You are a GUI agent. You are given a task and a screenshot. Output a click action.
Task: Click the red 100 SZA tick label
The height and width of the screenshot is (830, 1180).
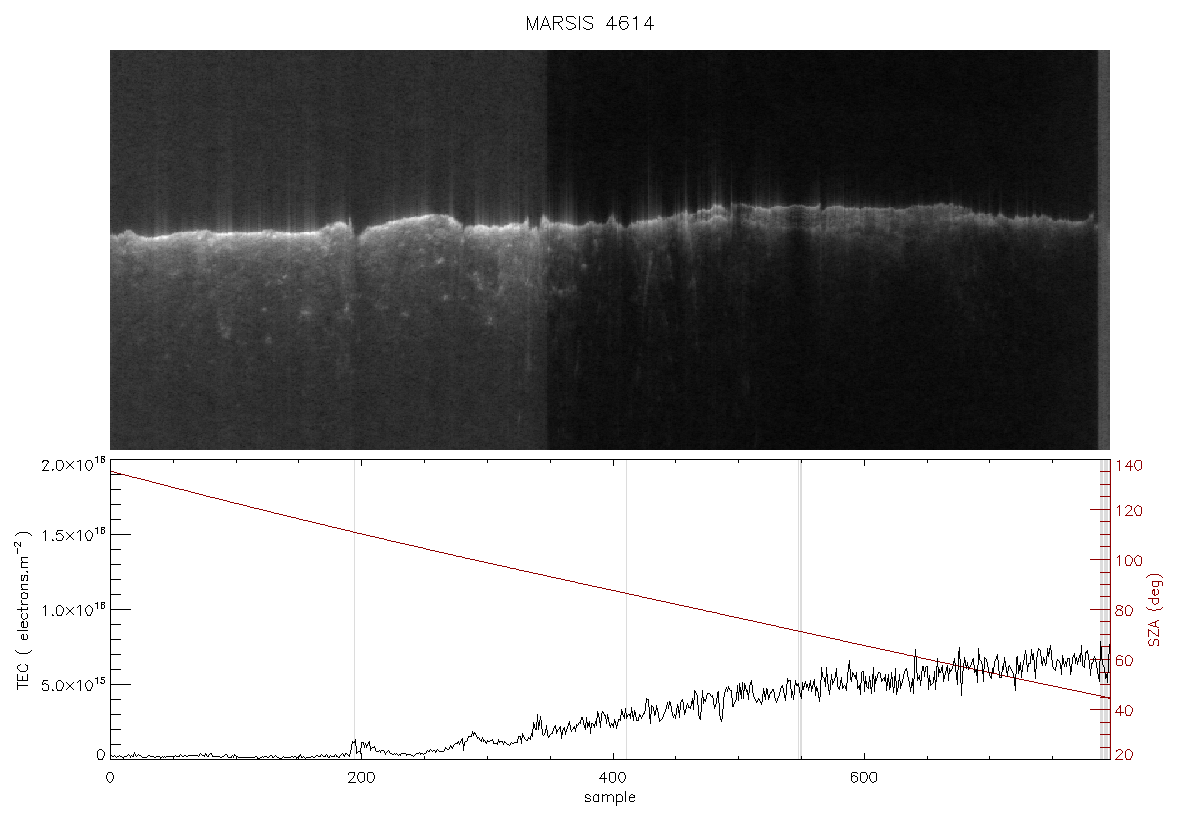(x=1129, y=561)
